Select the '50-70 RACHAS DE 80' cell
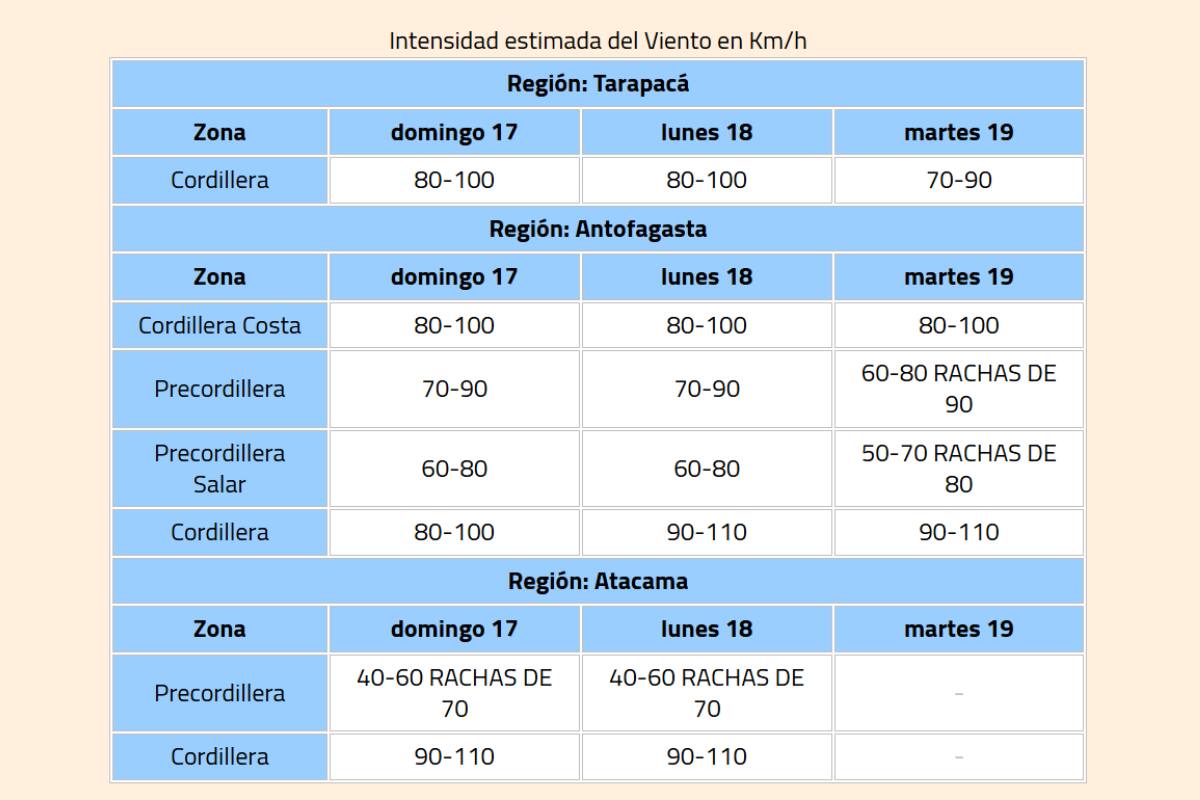 pos(958,468)
